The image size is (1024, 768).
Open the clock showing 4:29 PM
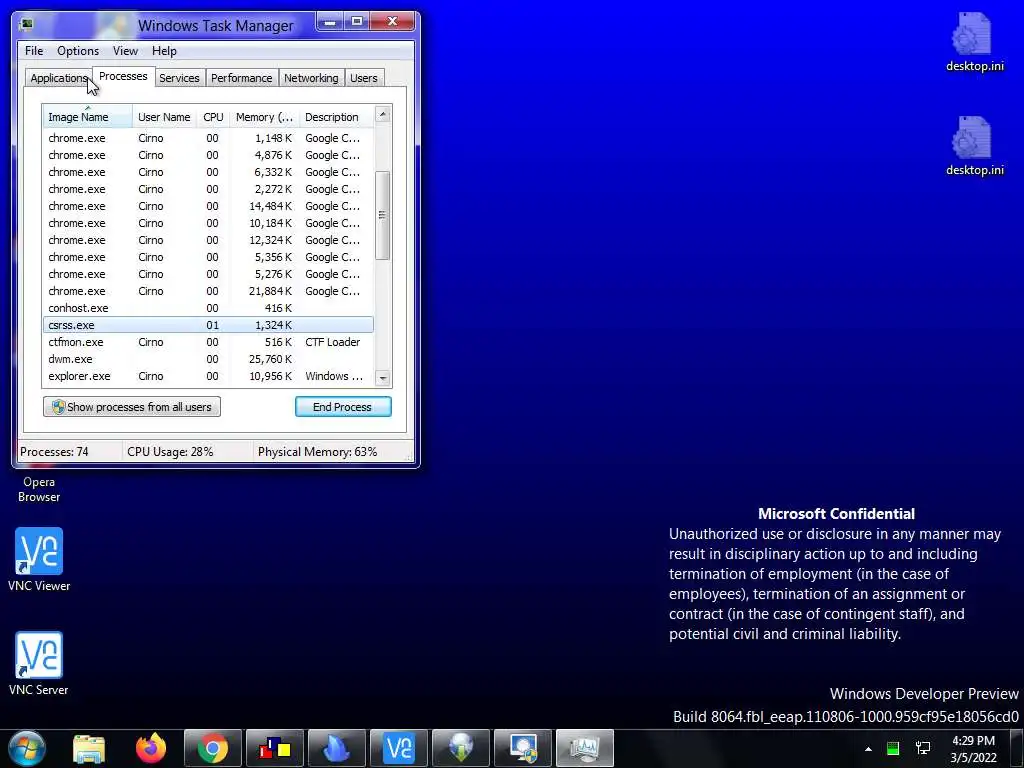click(x=973, y=749)
